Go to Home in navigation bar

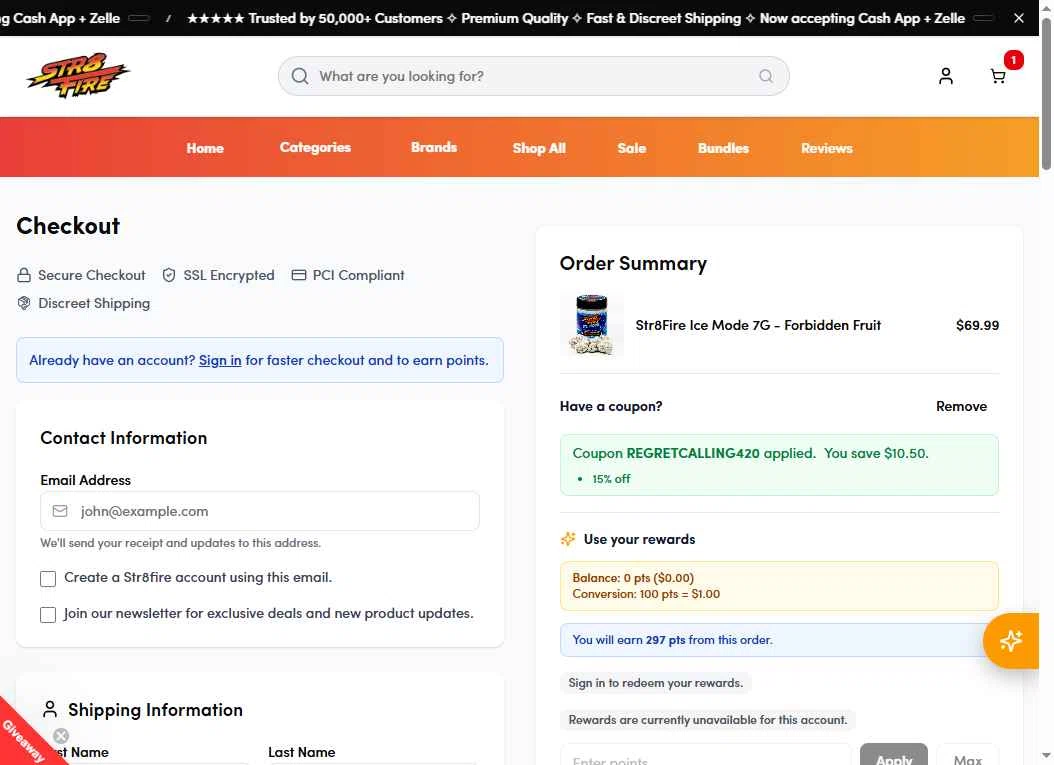click(205, 148)
